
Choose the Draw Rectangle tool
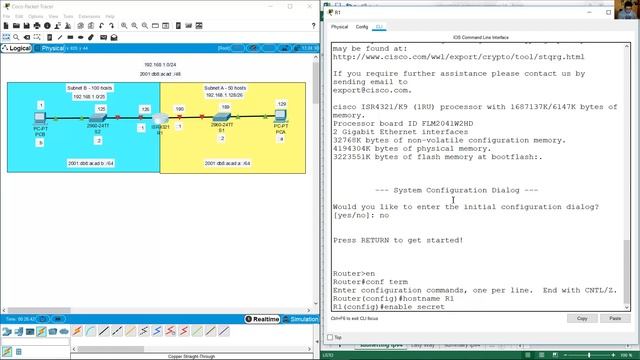coord(70,37)
